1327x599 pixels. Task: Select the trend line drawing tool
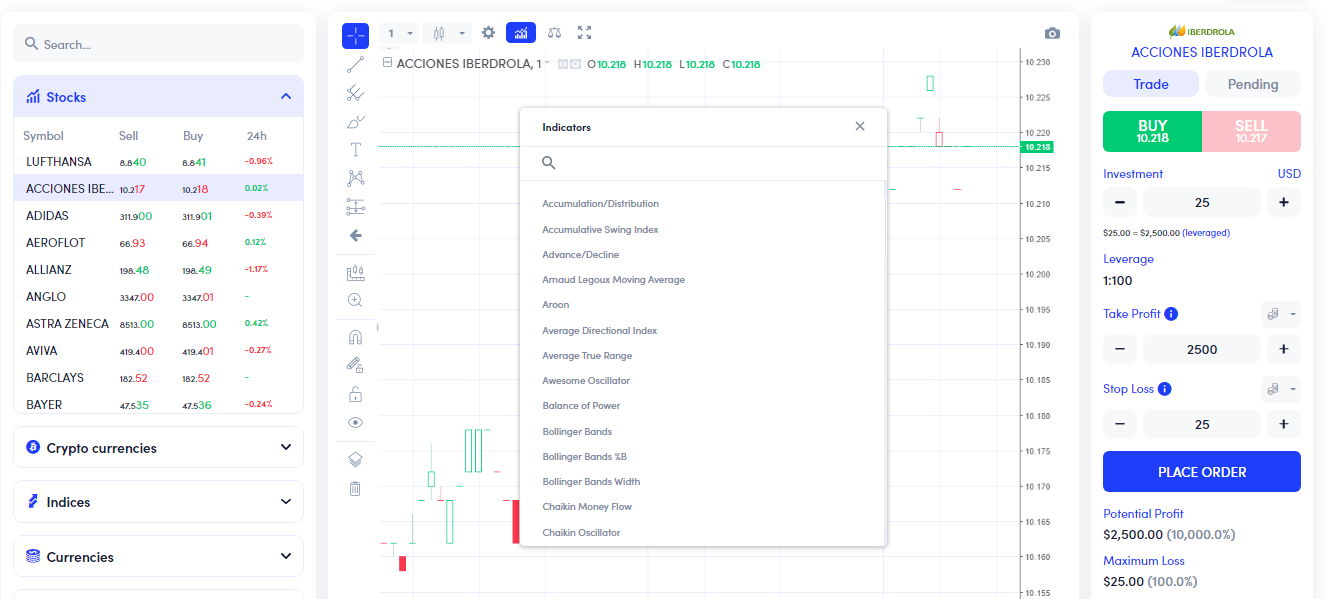(x=355, y=65)
